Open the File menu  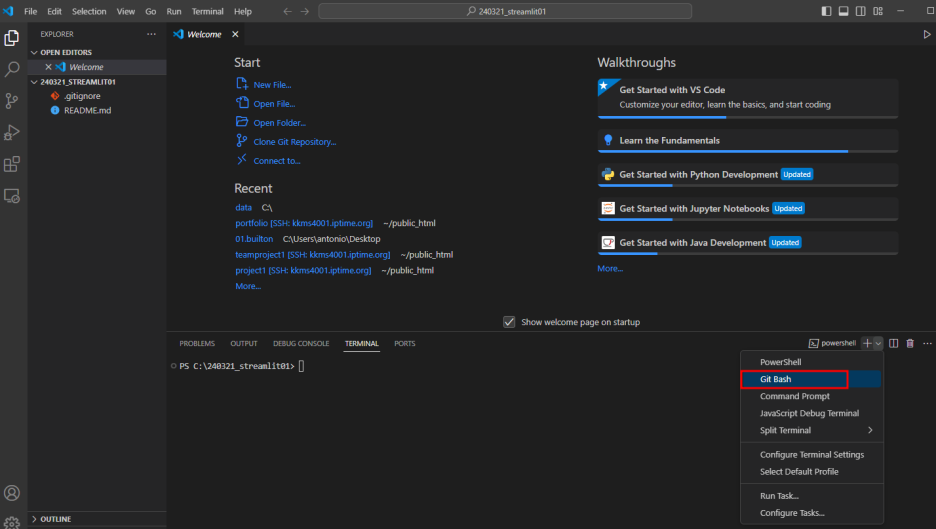click(30, 11)
